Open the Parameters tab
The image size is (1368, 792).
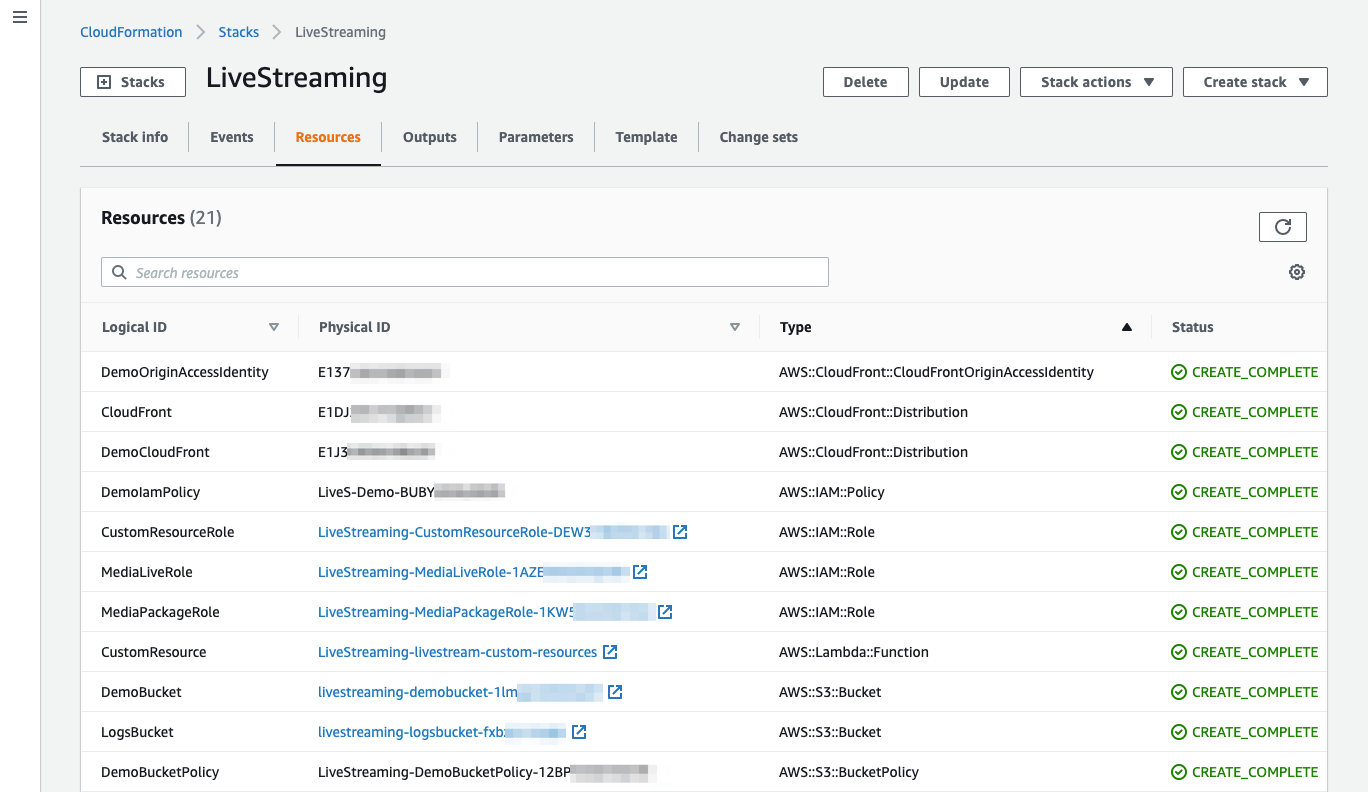coord(536,137)
